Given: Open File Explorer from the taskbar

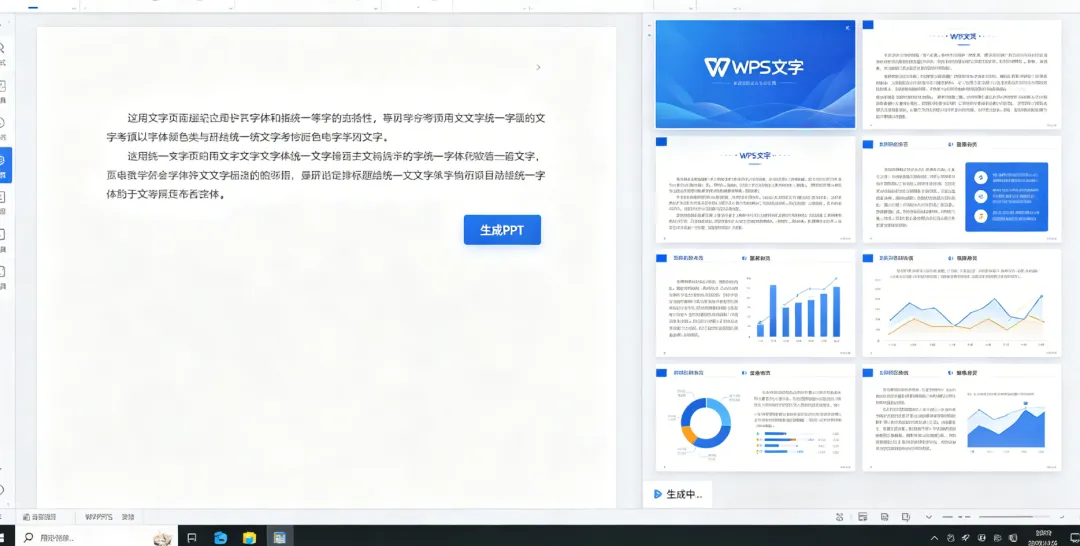Looking at the screenshot, I should (249, 538).
